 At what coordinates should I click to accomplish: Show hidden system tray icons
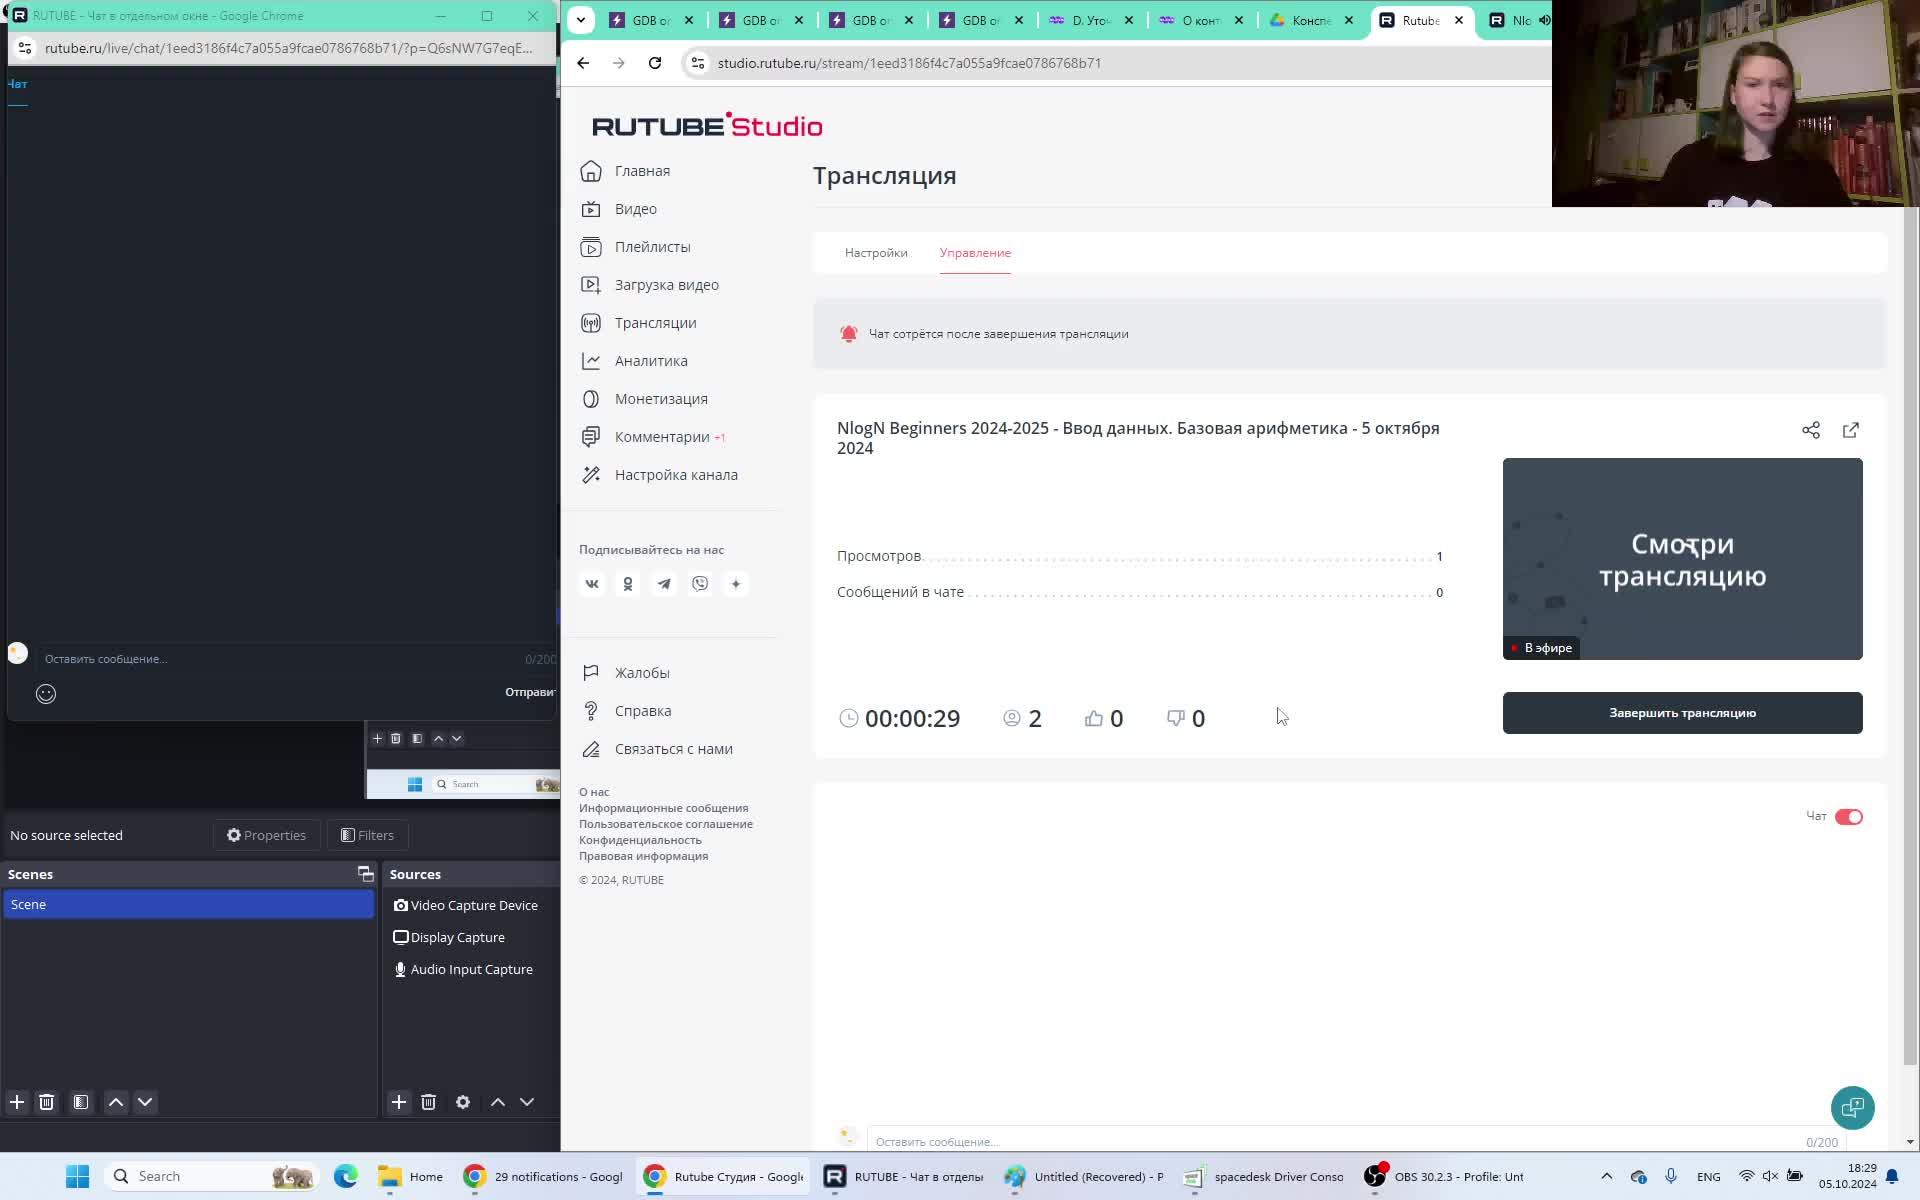1607,1176
